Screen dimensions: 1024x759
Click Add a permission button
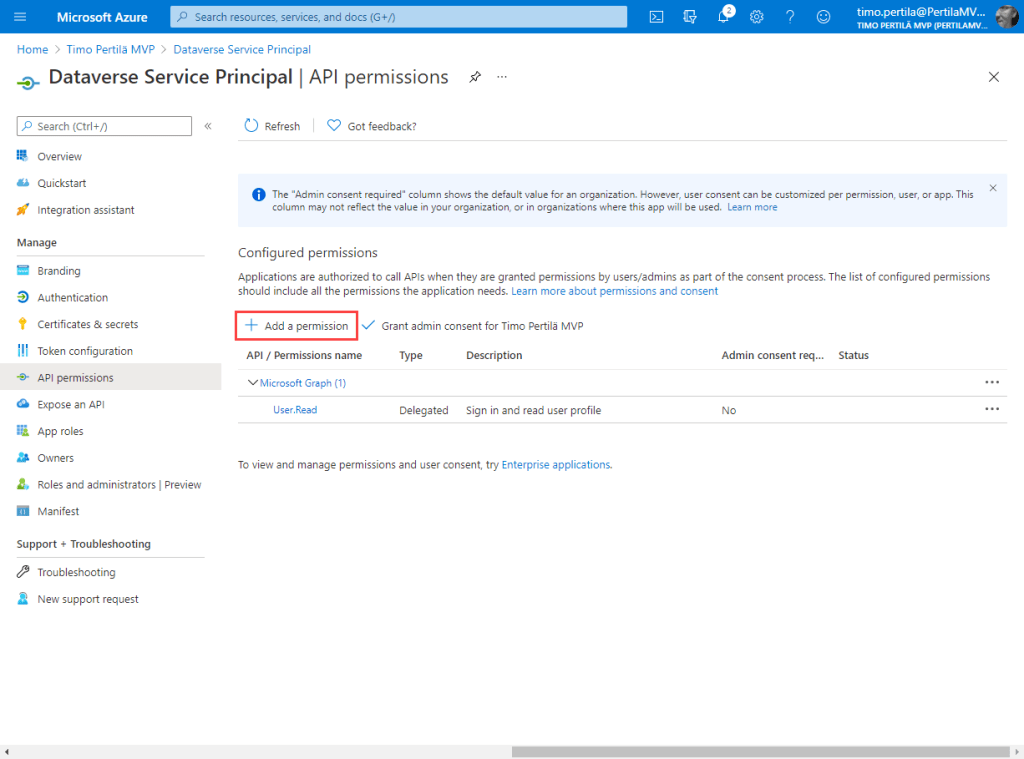point(297,326)
